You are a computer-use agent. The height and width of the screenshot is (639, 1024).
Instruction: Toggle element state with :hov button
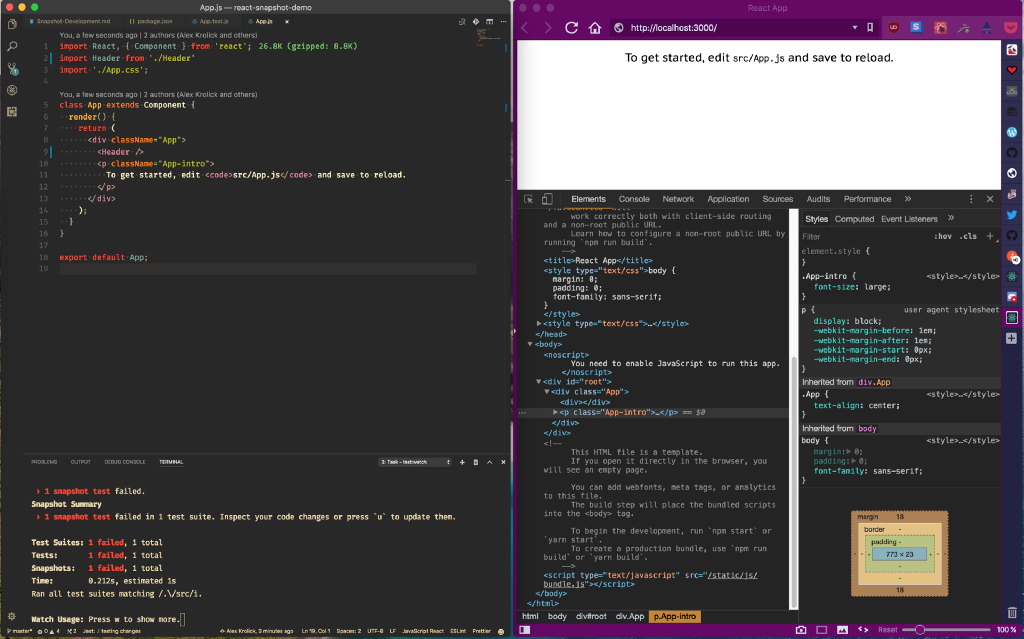[942, 237]
